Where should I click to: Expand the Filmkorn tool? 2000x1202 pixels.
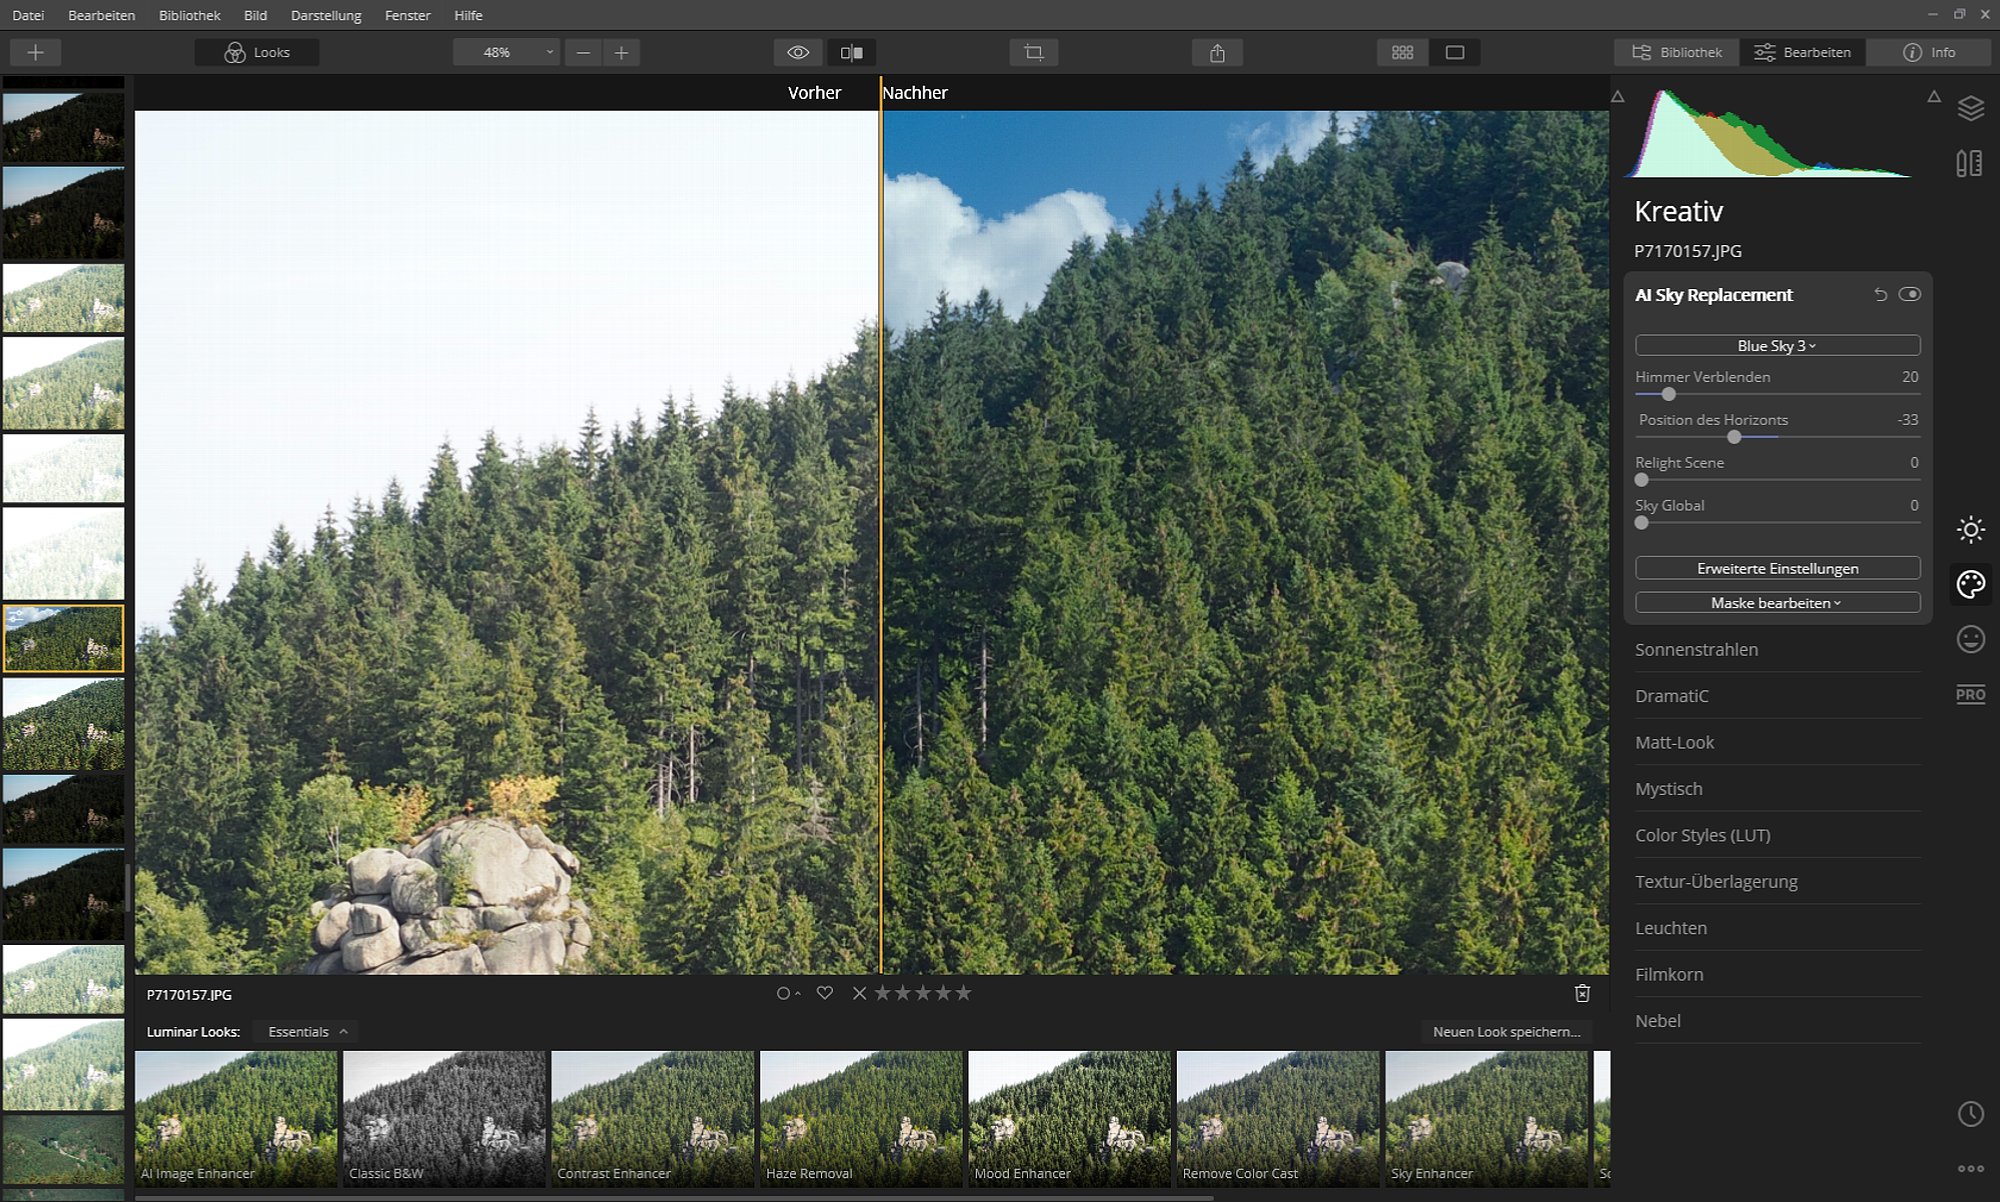pos(1777,974)
